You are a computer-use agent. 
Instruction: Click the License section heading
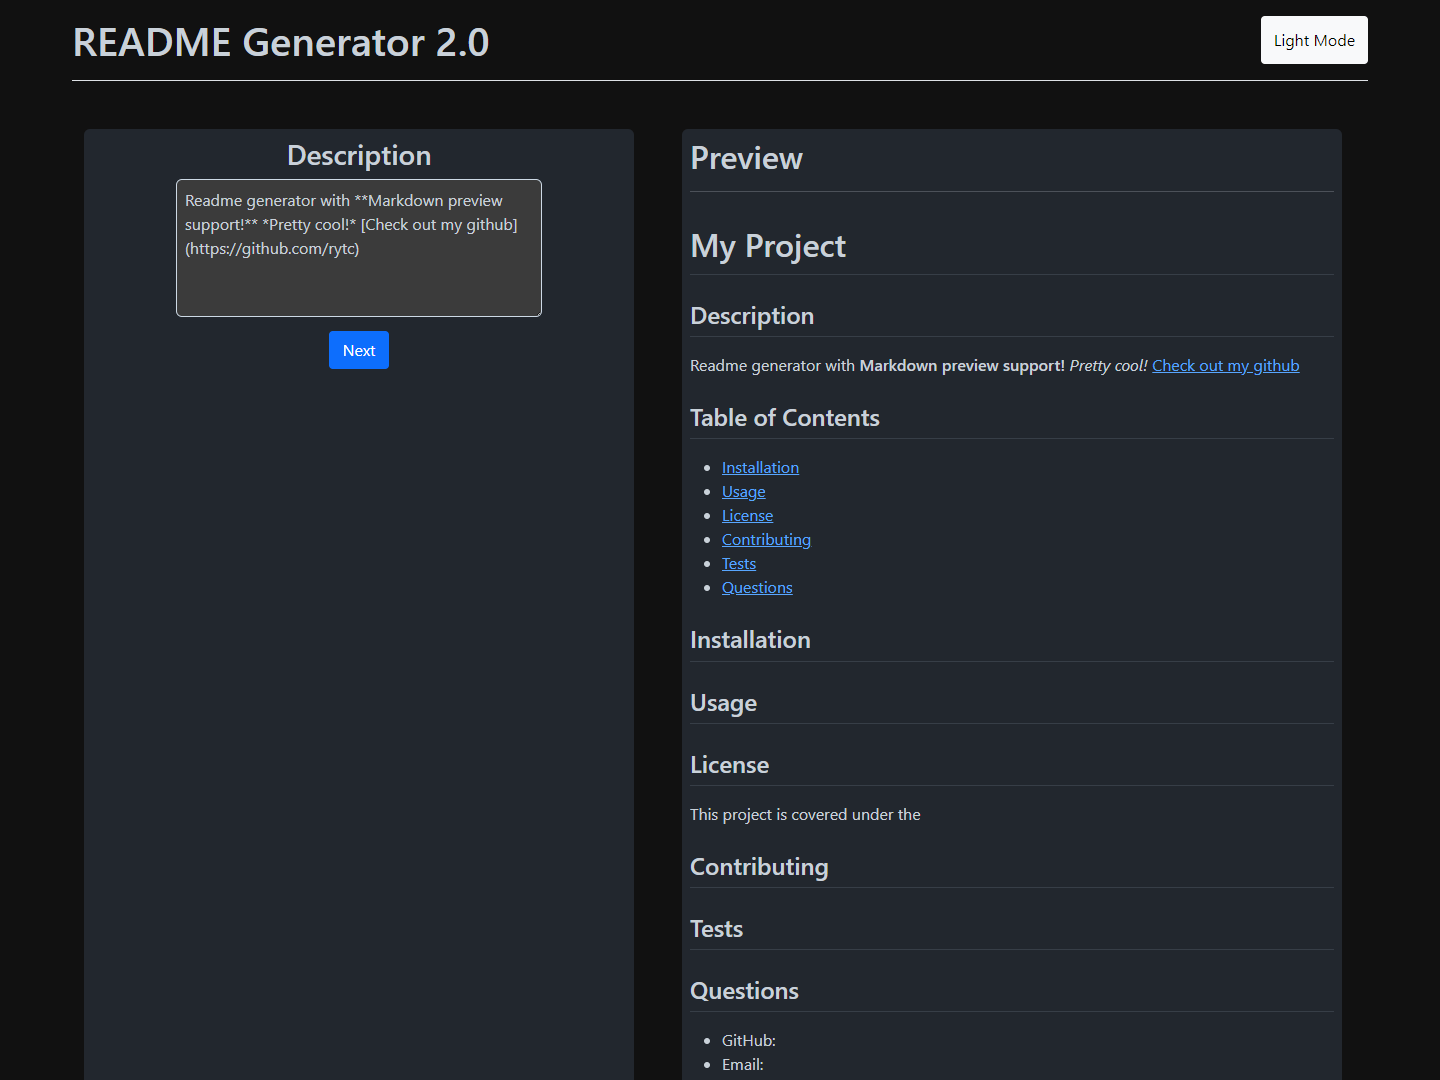(729, 765)
